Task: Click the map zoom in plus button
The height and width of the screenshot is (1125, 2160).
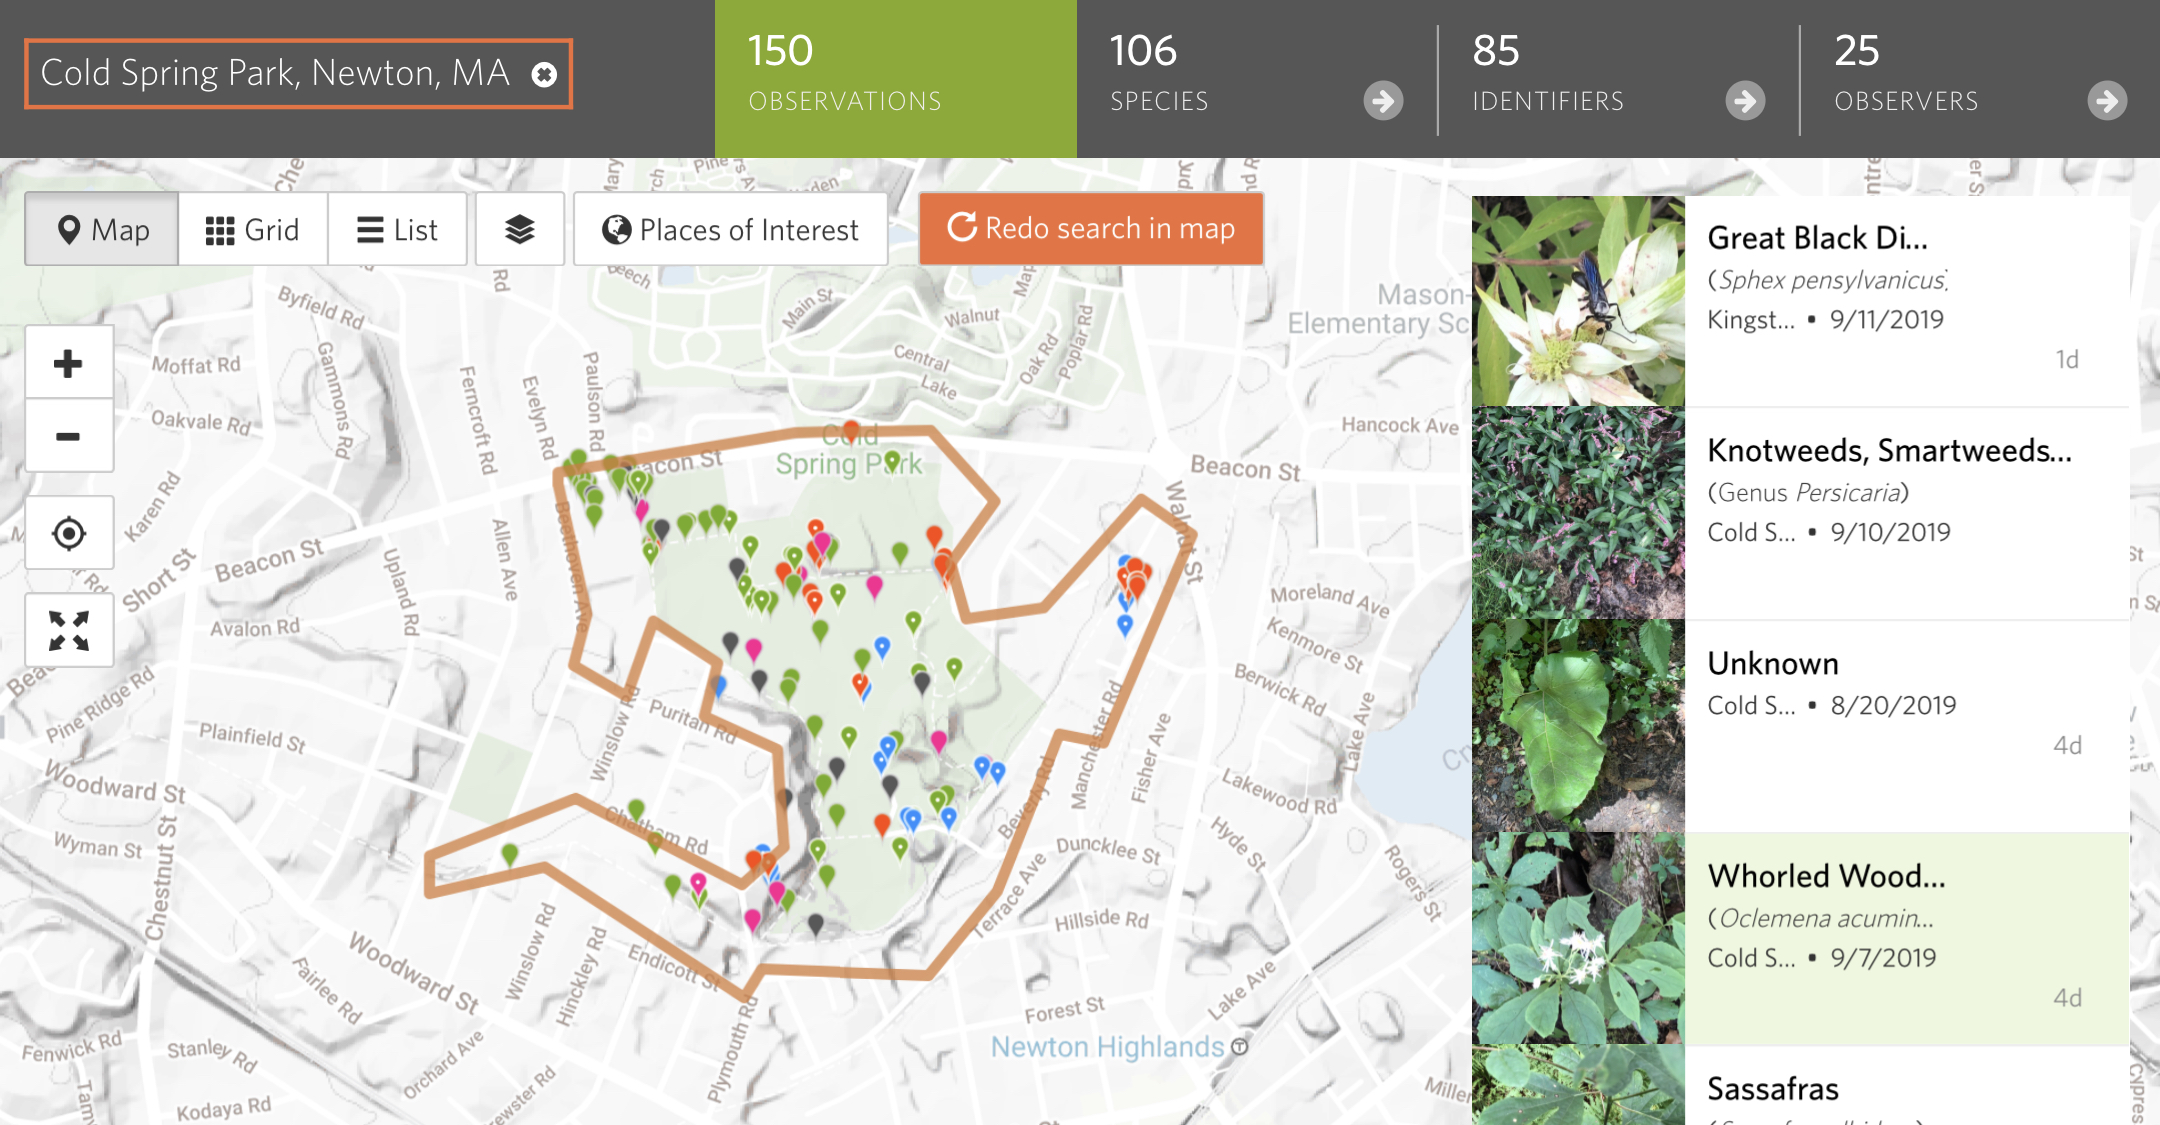Action: click(68, 363)
